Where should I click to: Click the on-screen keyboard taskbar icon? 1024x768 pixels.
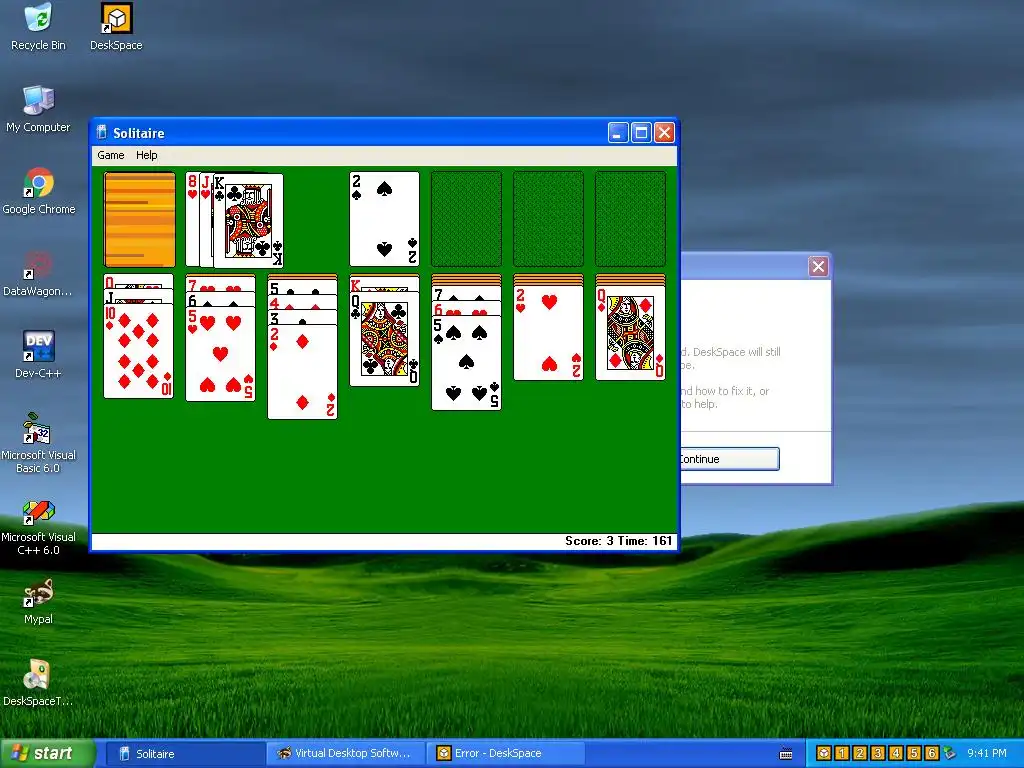tap(786, 754)
